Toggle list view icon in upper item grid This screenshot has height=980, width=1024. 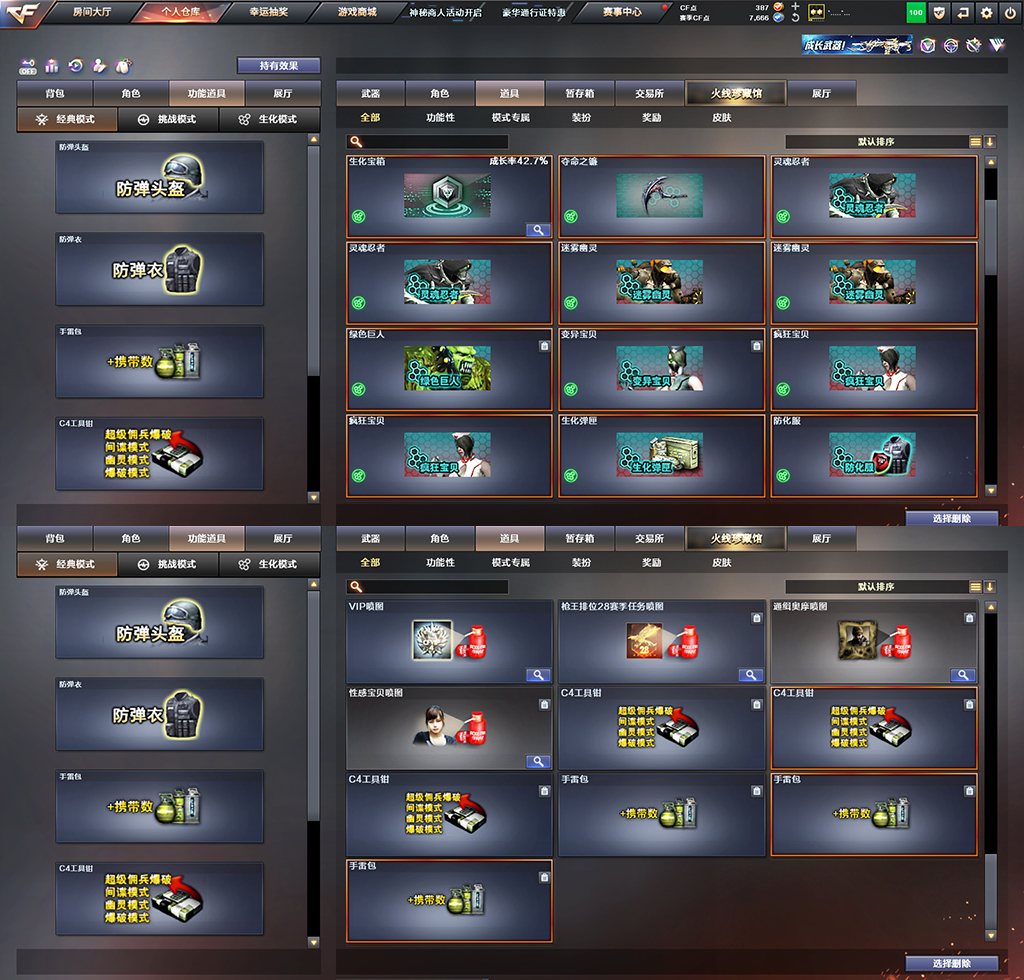(x=976, y=142)
